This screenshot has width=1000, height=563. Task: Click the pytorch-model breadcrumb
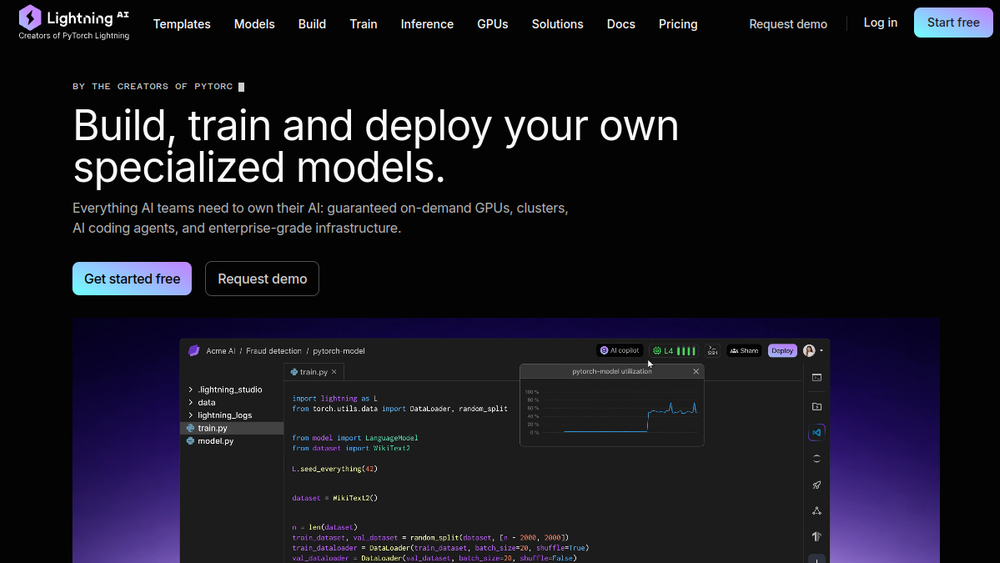point(339,351)
